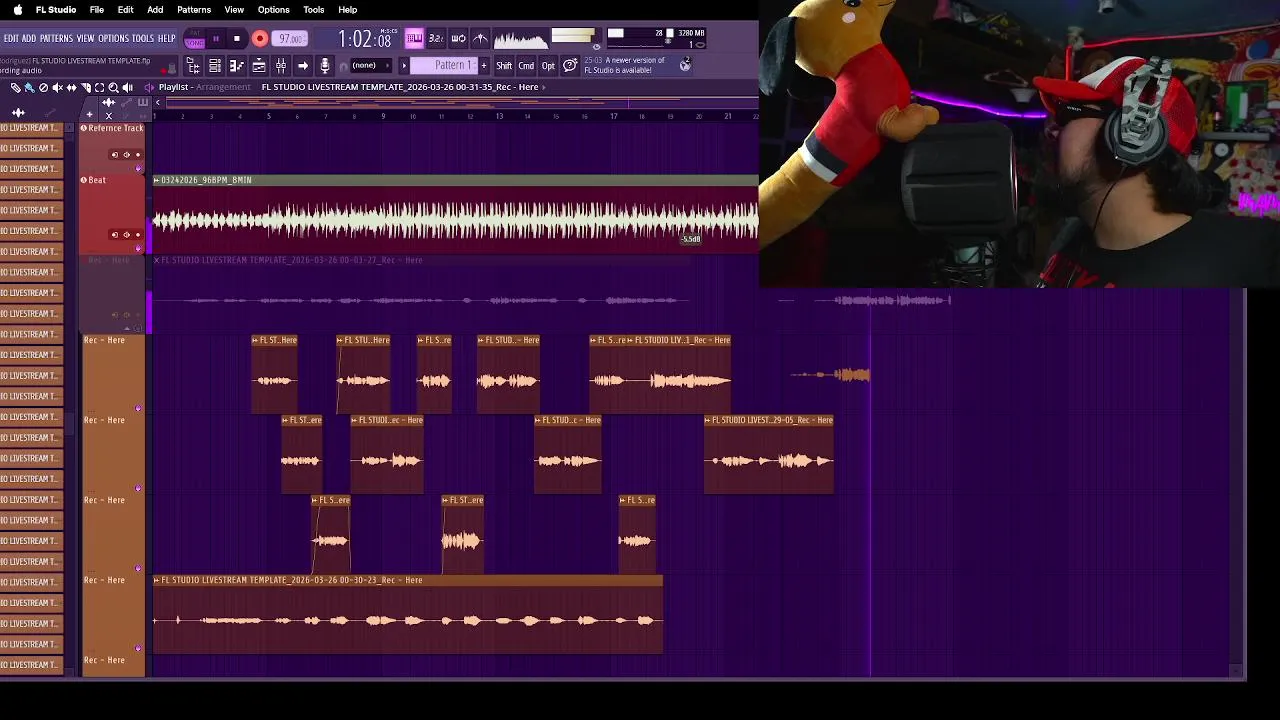Viewport: 1280px width, 720px height.
Task: Stop playback with the transport stop button
Action: click(237, 38)
